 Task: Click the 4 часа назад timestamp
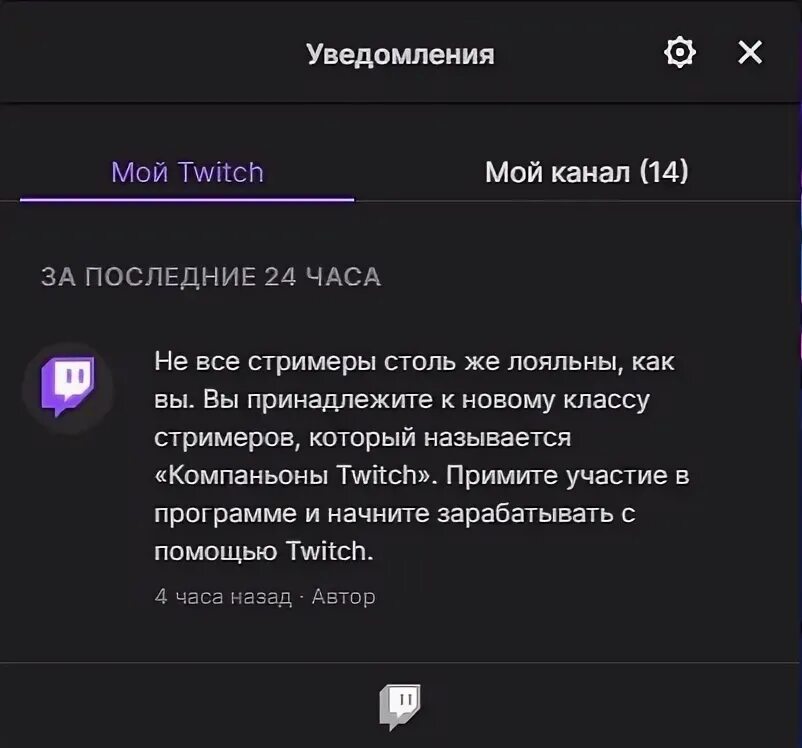click(223, 597)
